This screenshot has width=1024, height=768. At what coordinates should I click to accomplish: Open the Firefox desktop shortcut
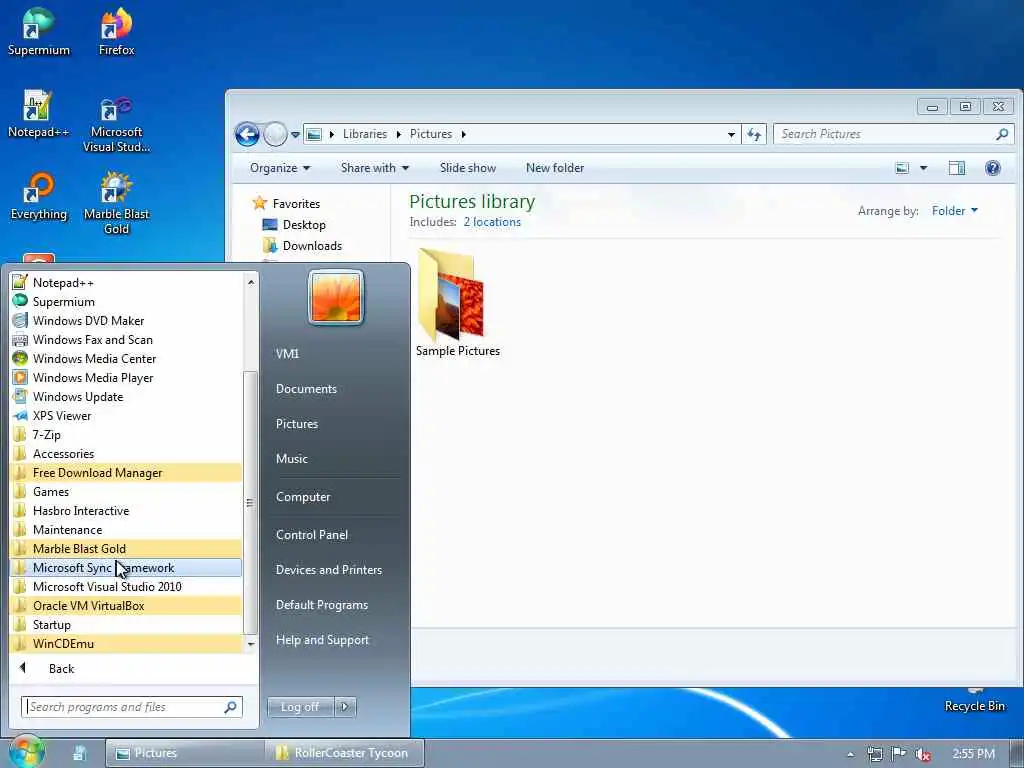tap(116, 31)
